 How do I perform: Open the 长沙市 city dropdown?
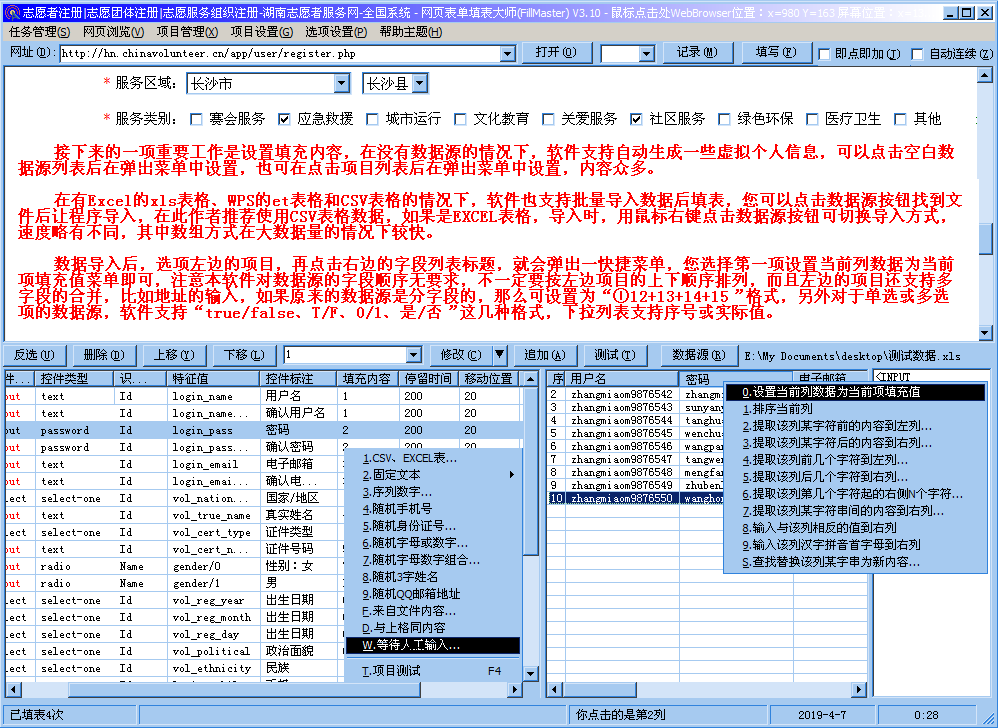[x=342, y=83]
